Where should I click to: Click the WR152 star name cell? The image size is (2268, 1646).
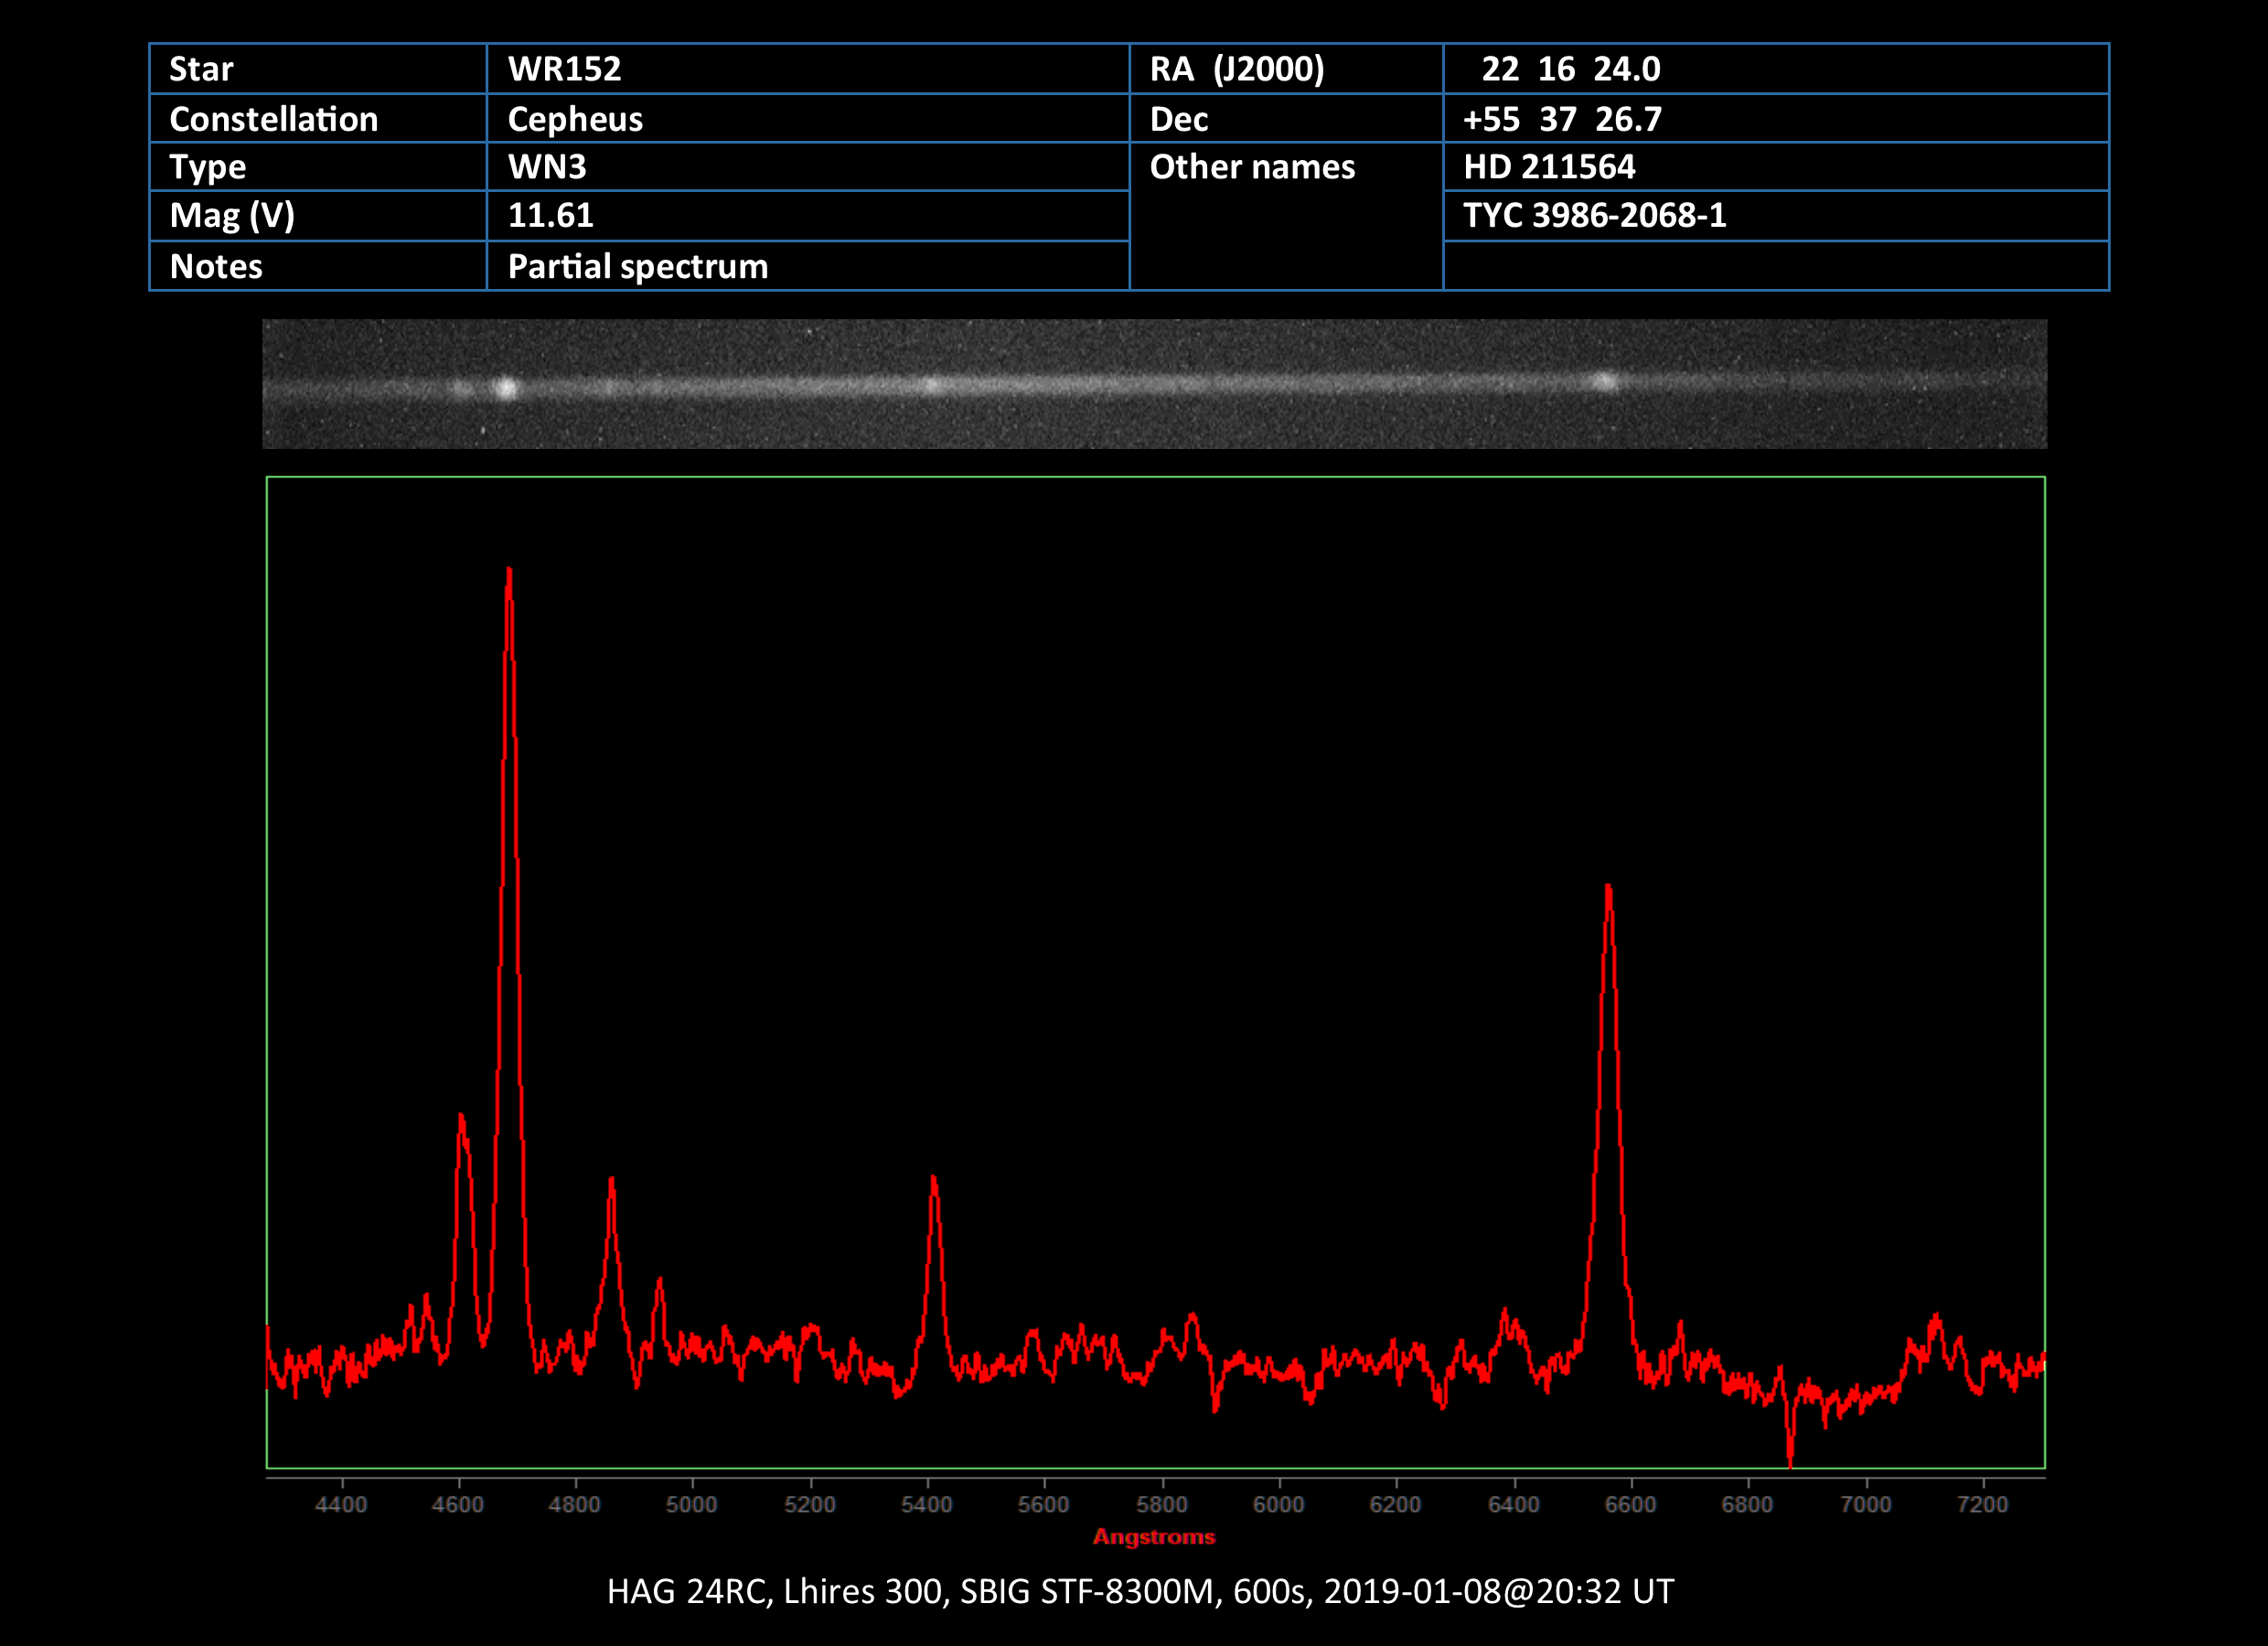point(564,69)
